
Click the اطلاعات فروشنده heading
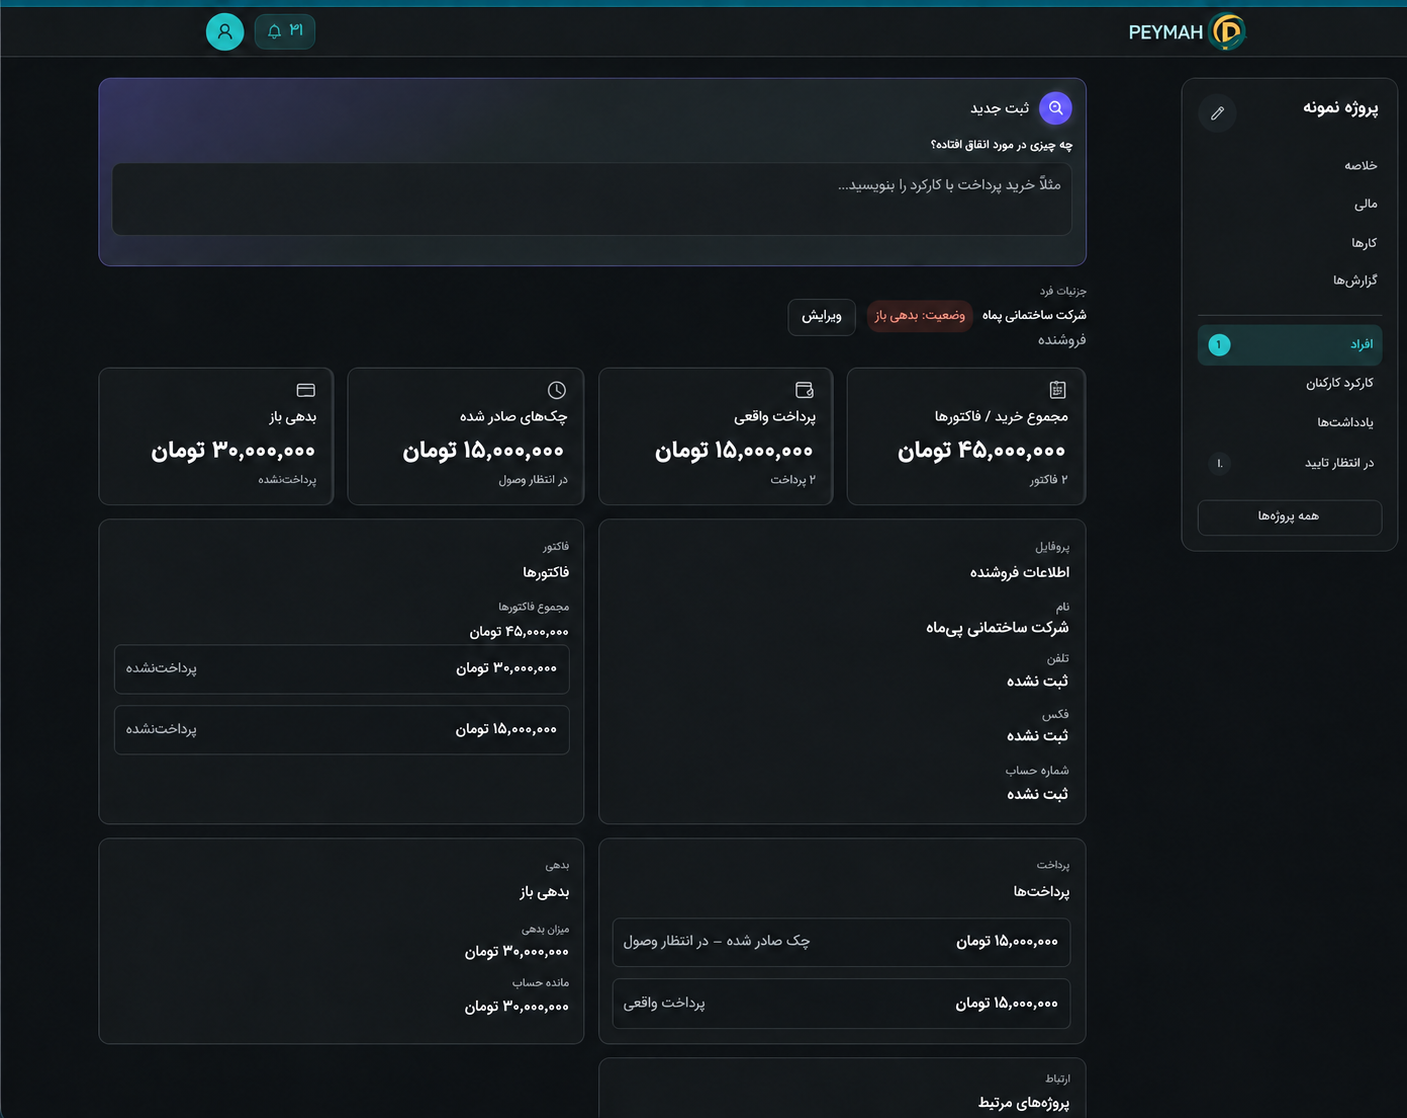pos(1020,573)
